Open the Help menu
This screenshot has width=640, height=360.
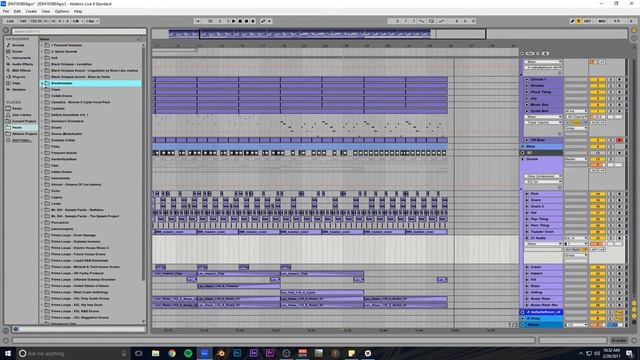pyautogui.click(x=78, y=11)
